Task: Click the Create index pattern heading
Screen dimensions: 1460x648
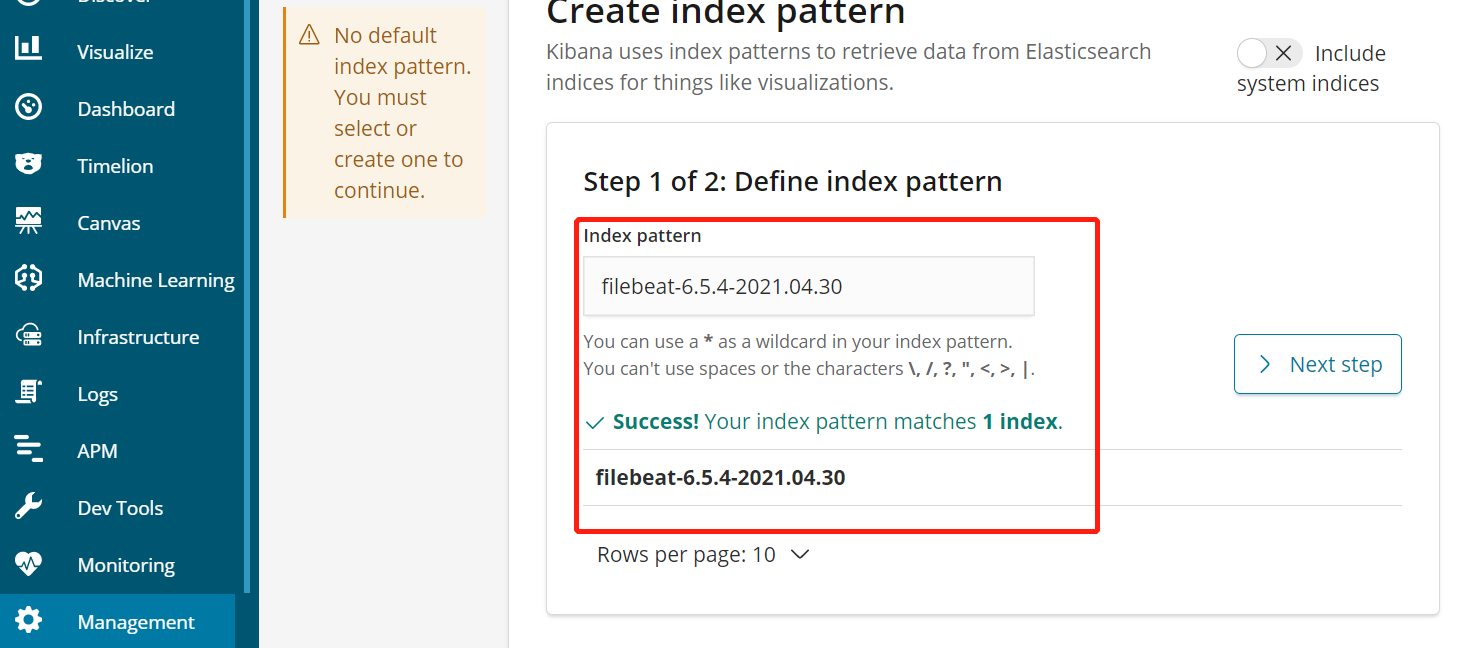Action: pyautogui.click(x=726, y=13)
